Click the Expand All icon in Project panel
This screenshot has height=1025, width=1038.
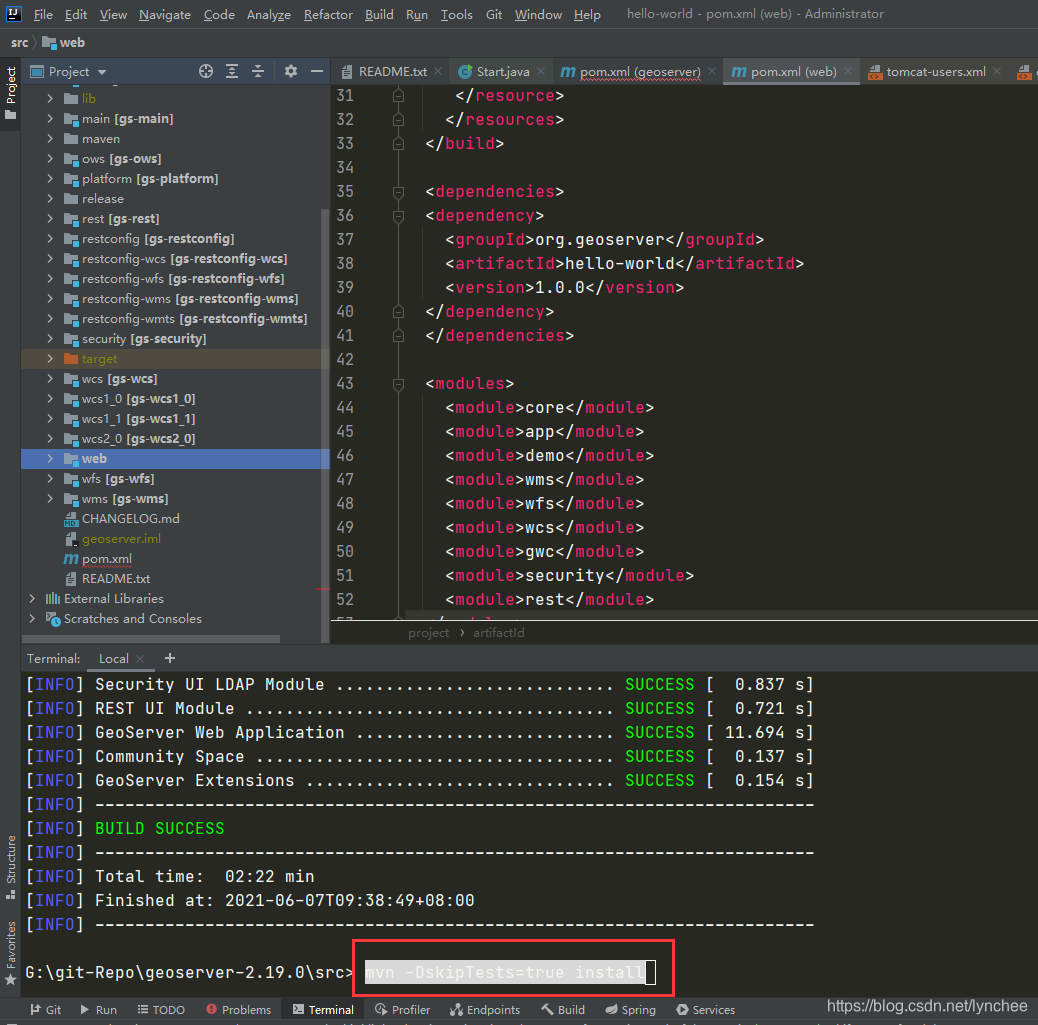pyautogui.click(x=232, y=72)
